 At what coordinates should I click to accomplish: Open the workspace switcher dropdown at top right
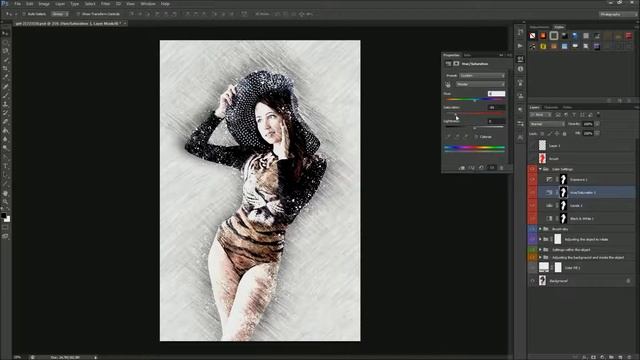(617, 14)
